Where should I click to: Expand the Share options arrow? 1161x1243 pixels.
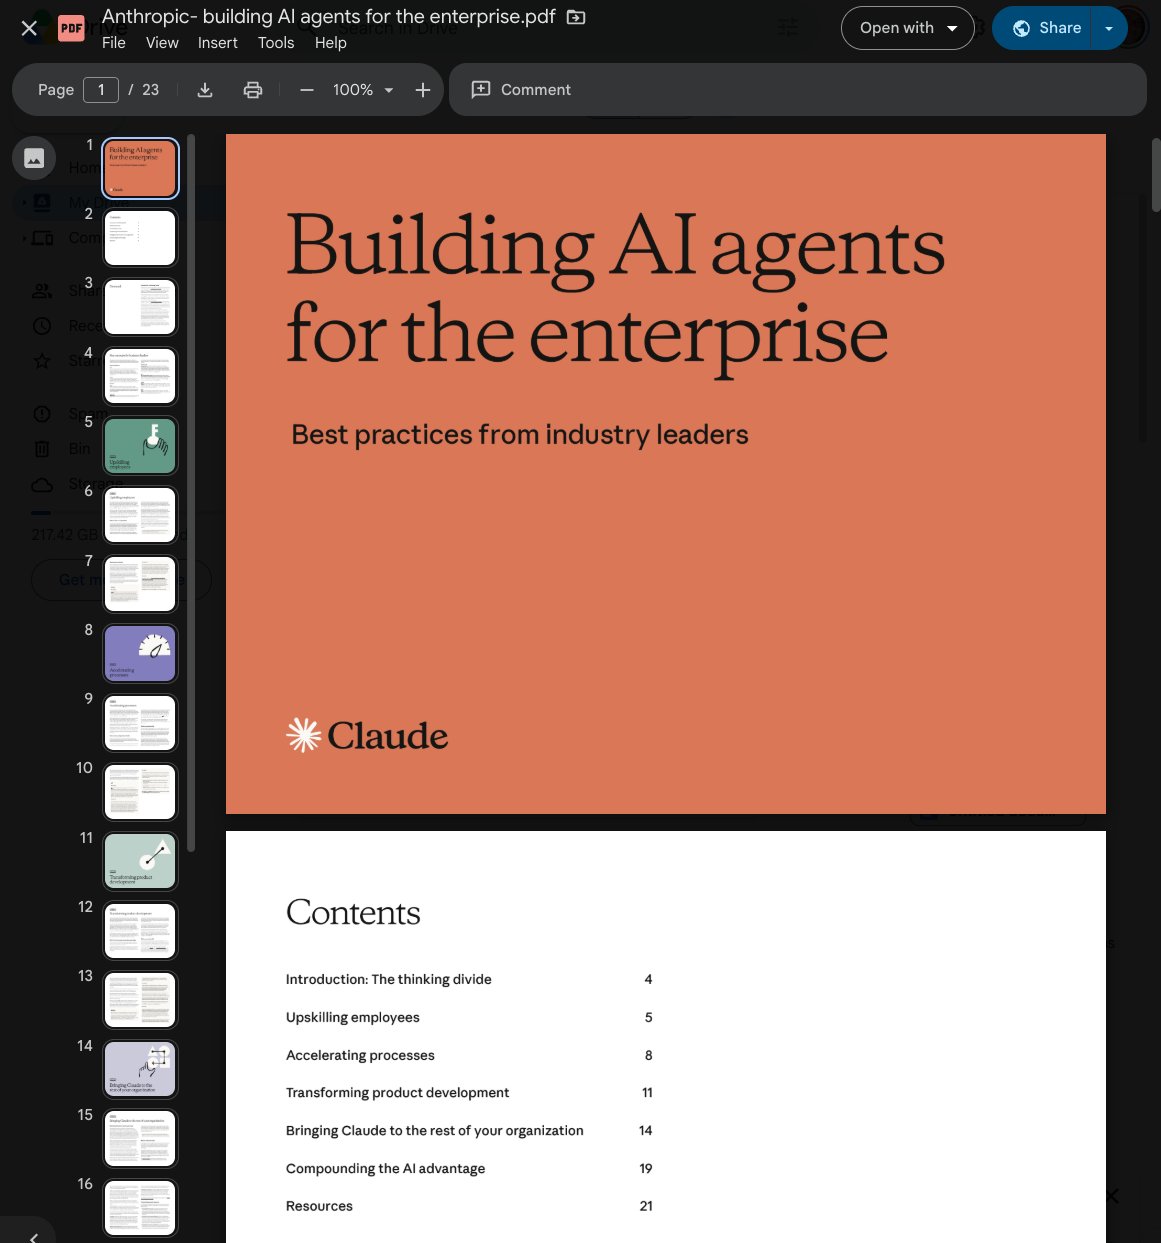tap(1109, 28)
